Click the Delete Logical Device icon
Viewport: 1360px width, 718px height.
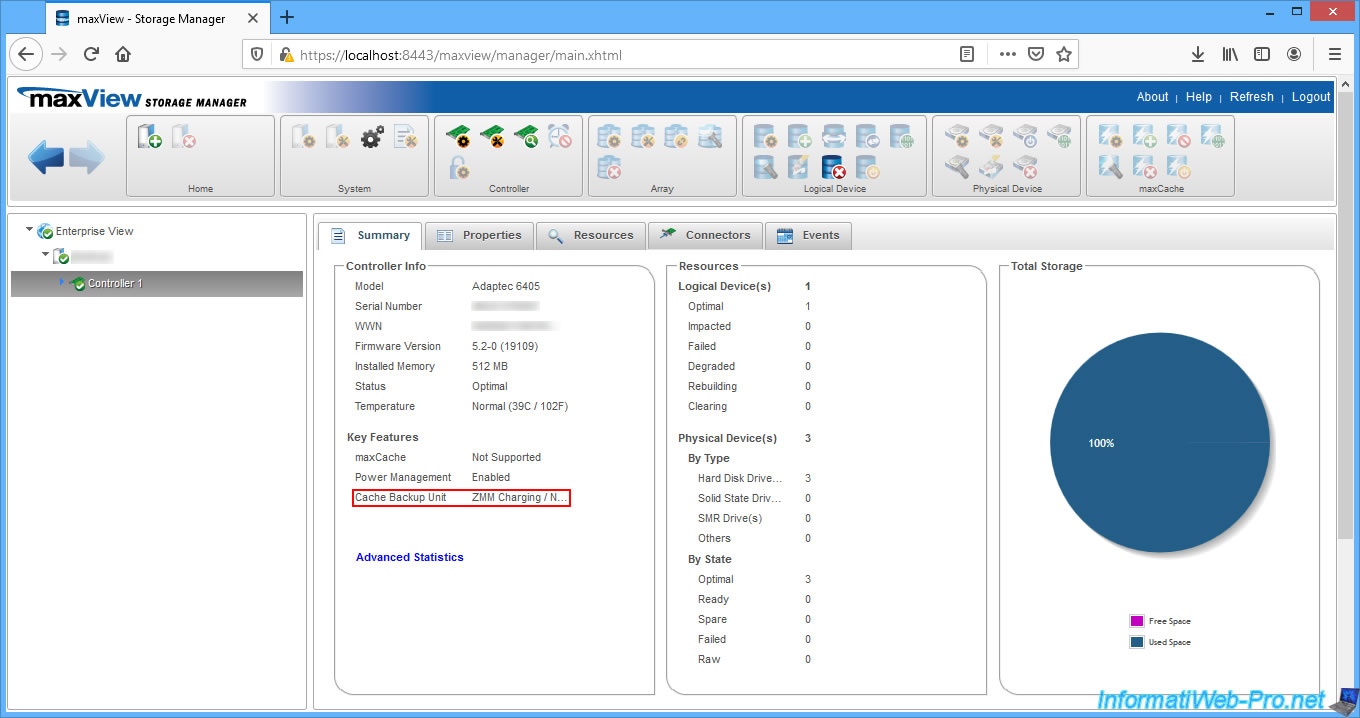832,168
